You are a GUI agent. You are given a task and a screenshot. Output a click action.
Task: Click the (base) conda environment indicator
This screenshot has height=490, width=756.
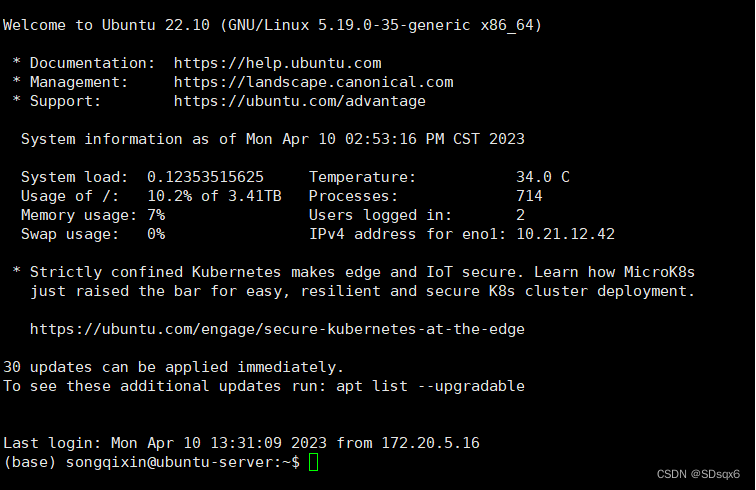click(30, 462)
